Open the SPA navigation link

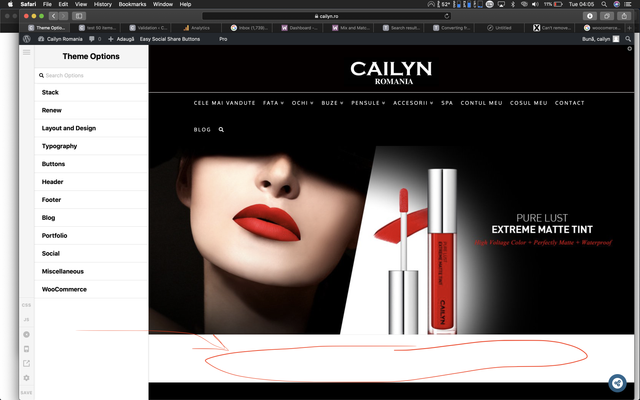[447, 103]
